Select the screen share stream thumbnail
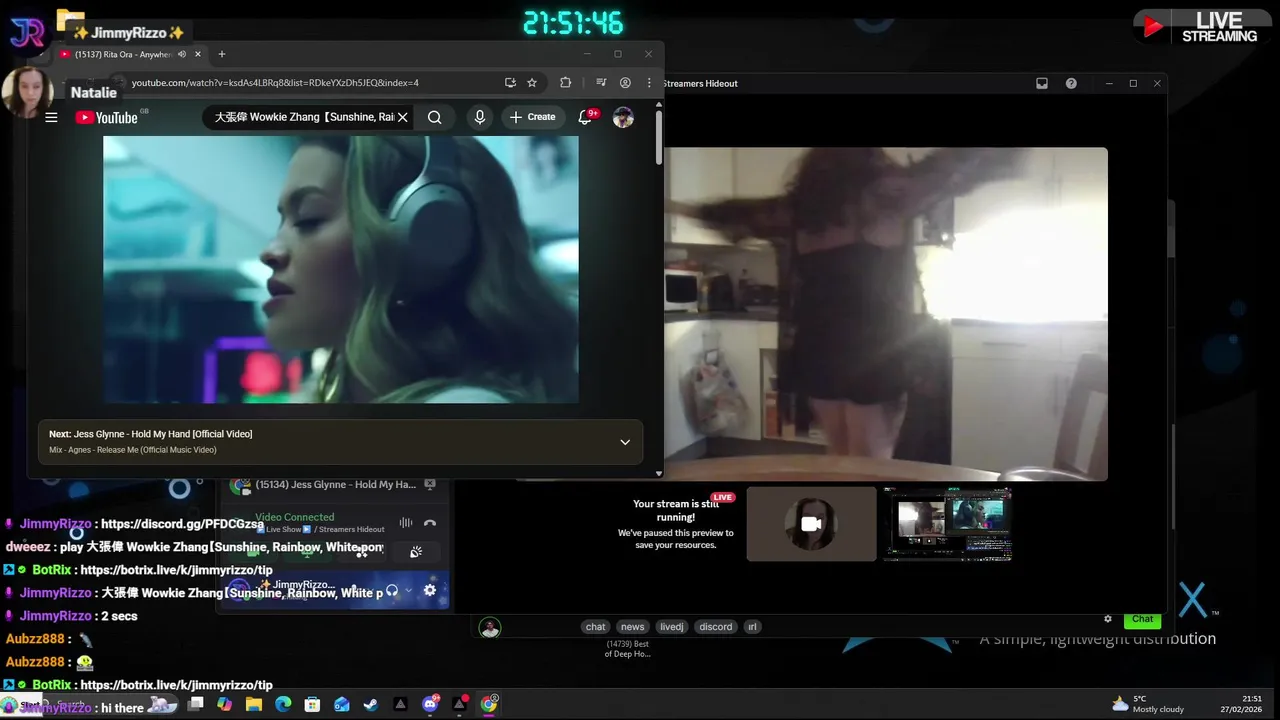1280x720 pixels. coord(947,524)
